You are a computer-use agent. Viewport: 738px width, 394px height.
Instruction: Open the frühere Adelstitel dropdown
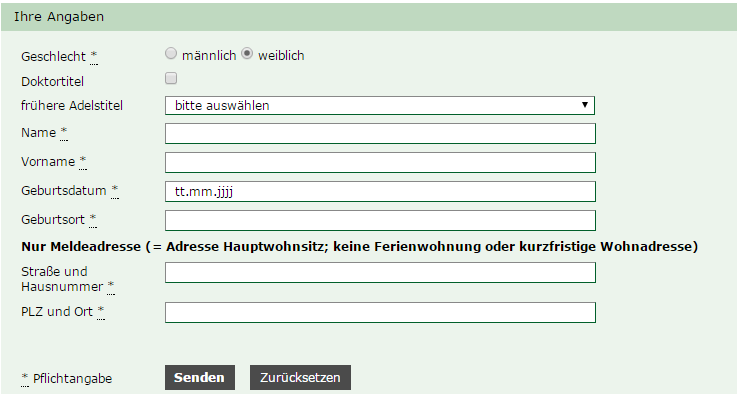(x=380, y=105)
